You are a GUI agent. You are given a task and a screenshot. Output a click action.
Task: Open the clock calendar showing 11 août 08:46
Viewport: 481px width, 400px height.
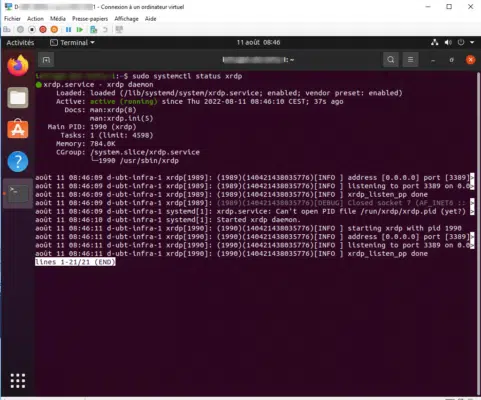click(258, 43)
